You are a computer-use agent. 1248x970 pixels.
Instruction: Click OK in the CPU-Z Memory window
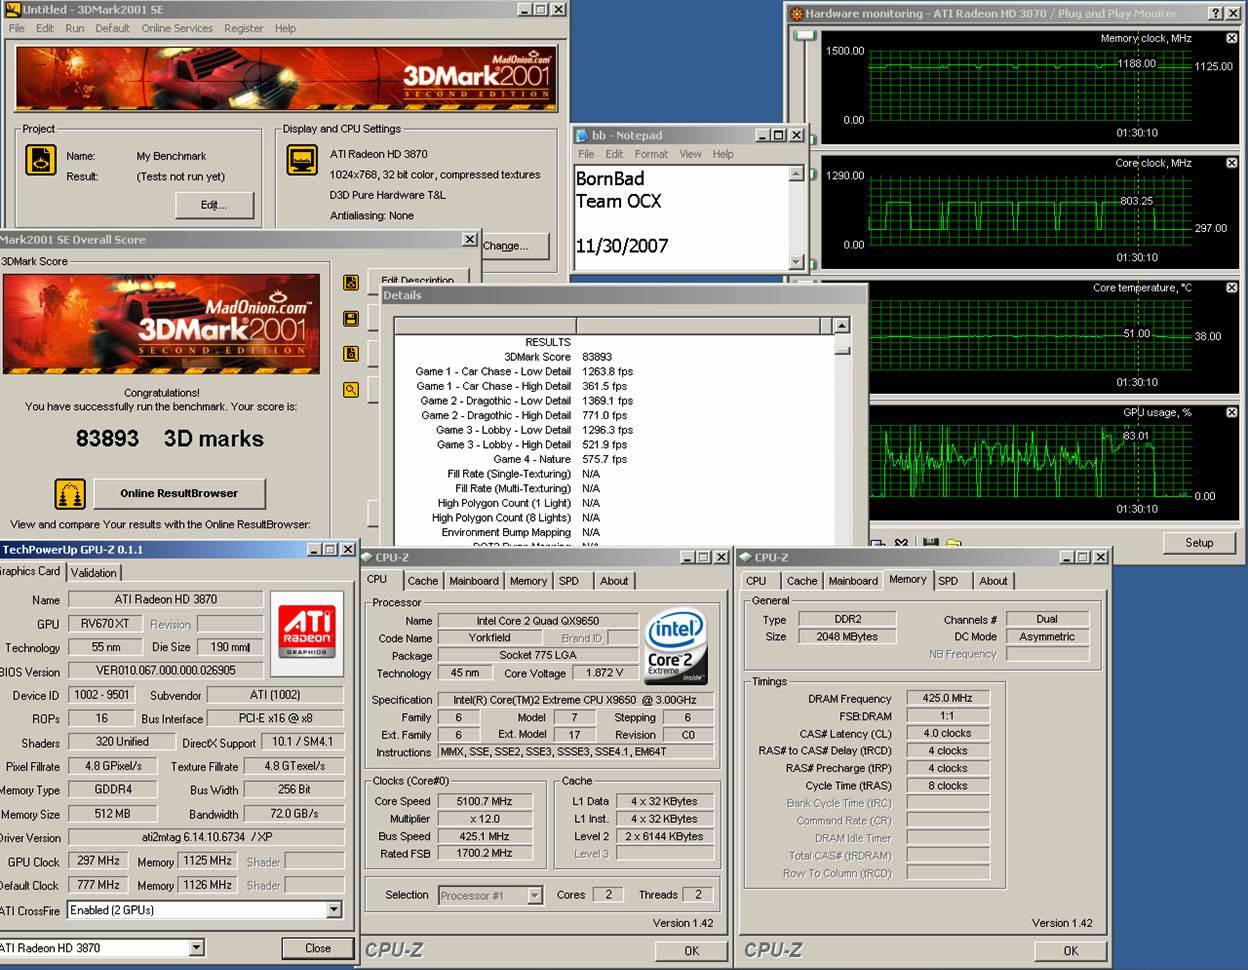(1071, 951)
